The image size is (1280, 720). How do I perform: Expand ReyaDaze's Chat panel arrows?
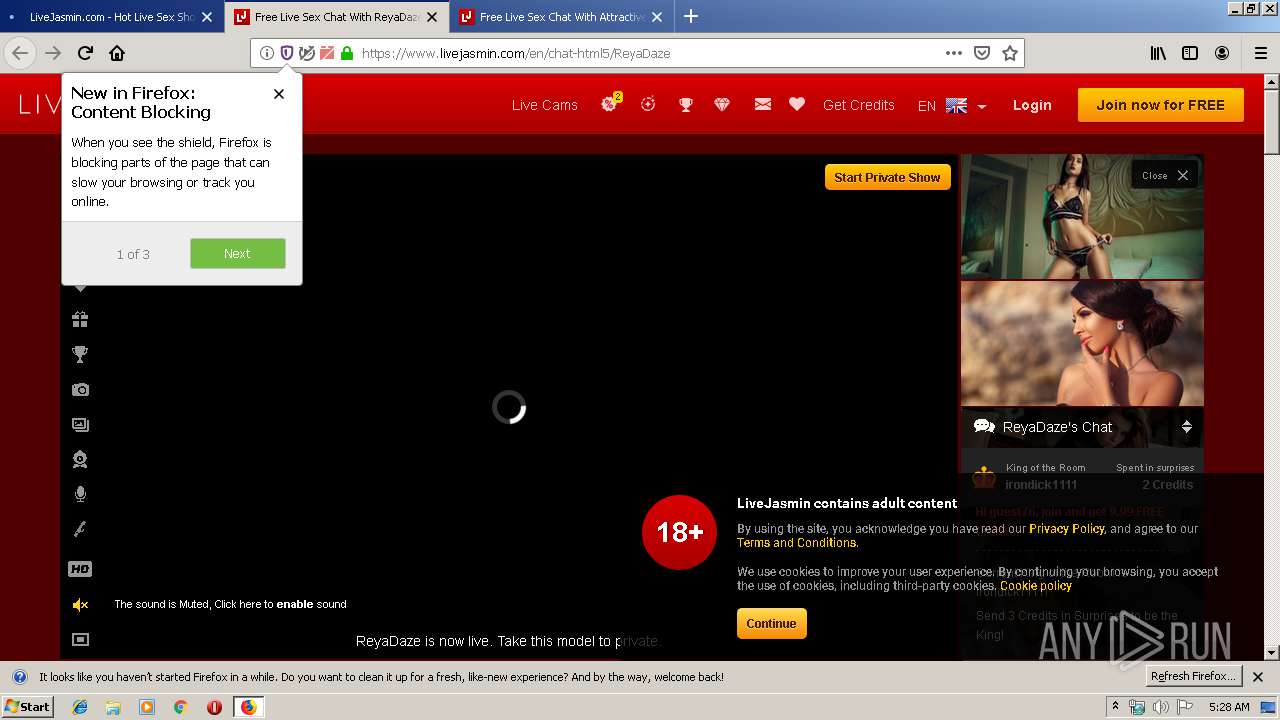coord(1186,427)
